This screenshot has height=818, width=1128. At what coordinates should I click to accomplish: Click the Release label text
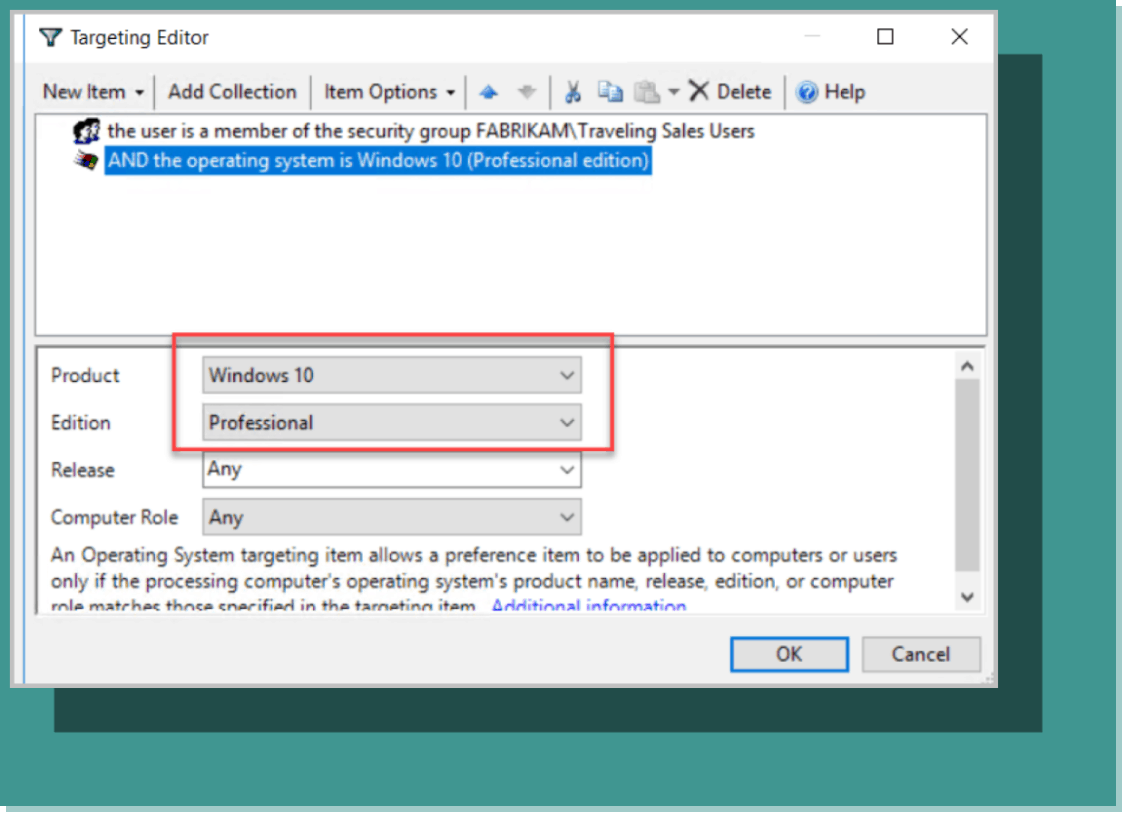tap(83, 471)
